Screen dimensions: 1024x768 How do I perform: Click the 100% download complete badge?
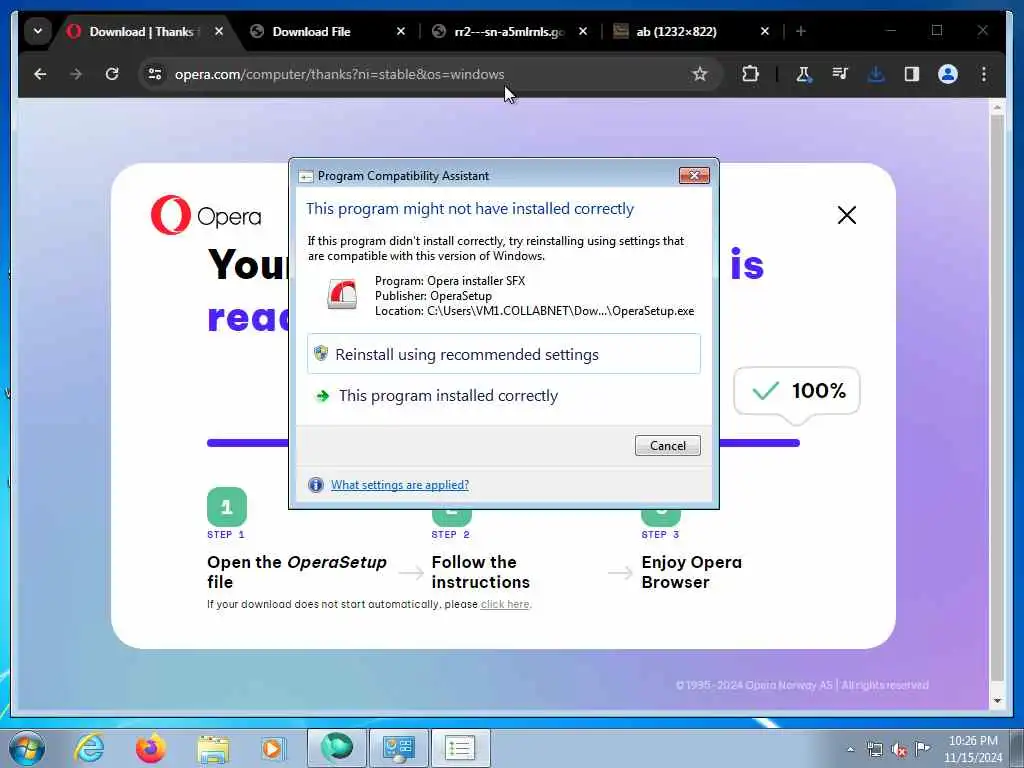point(797,391)
